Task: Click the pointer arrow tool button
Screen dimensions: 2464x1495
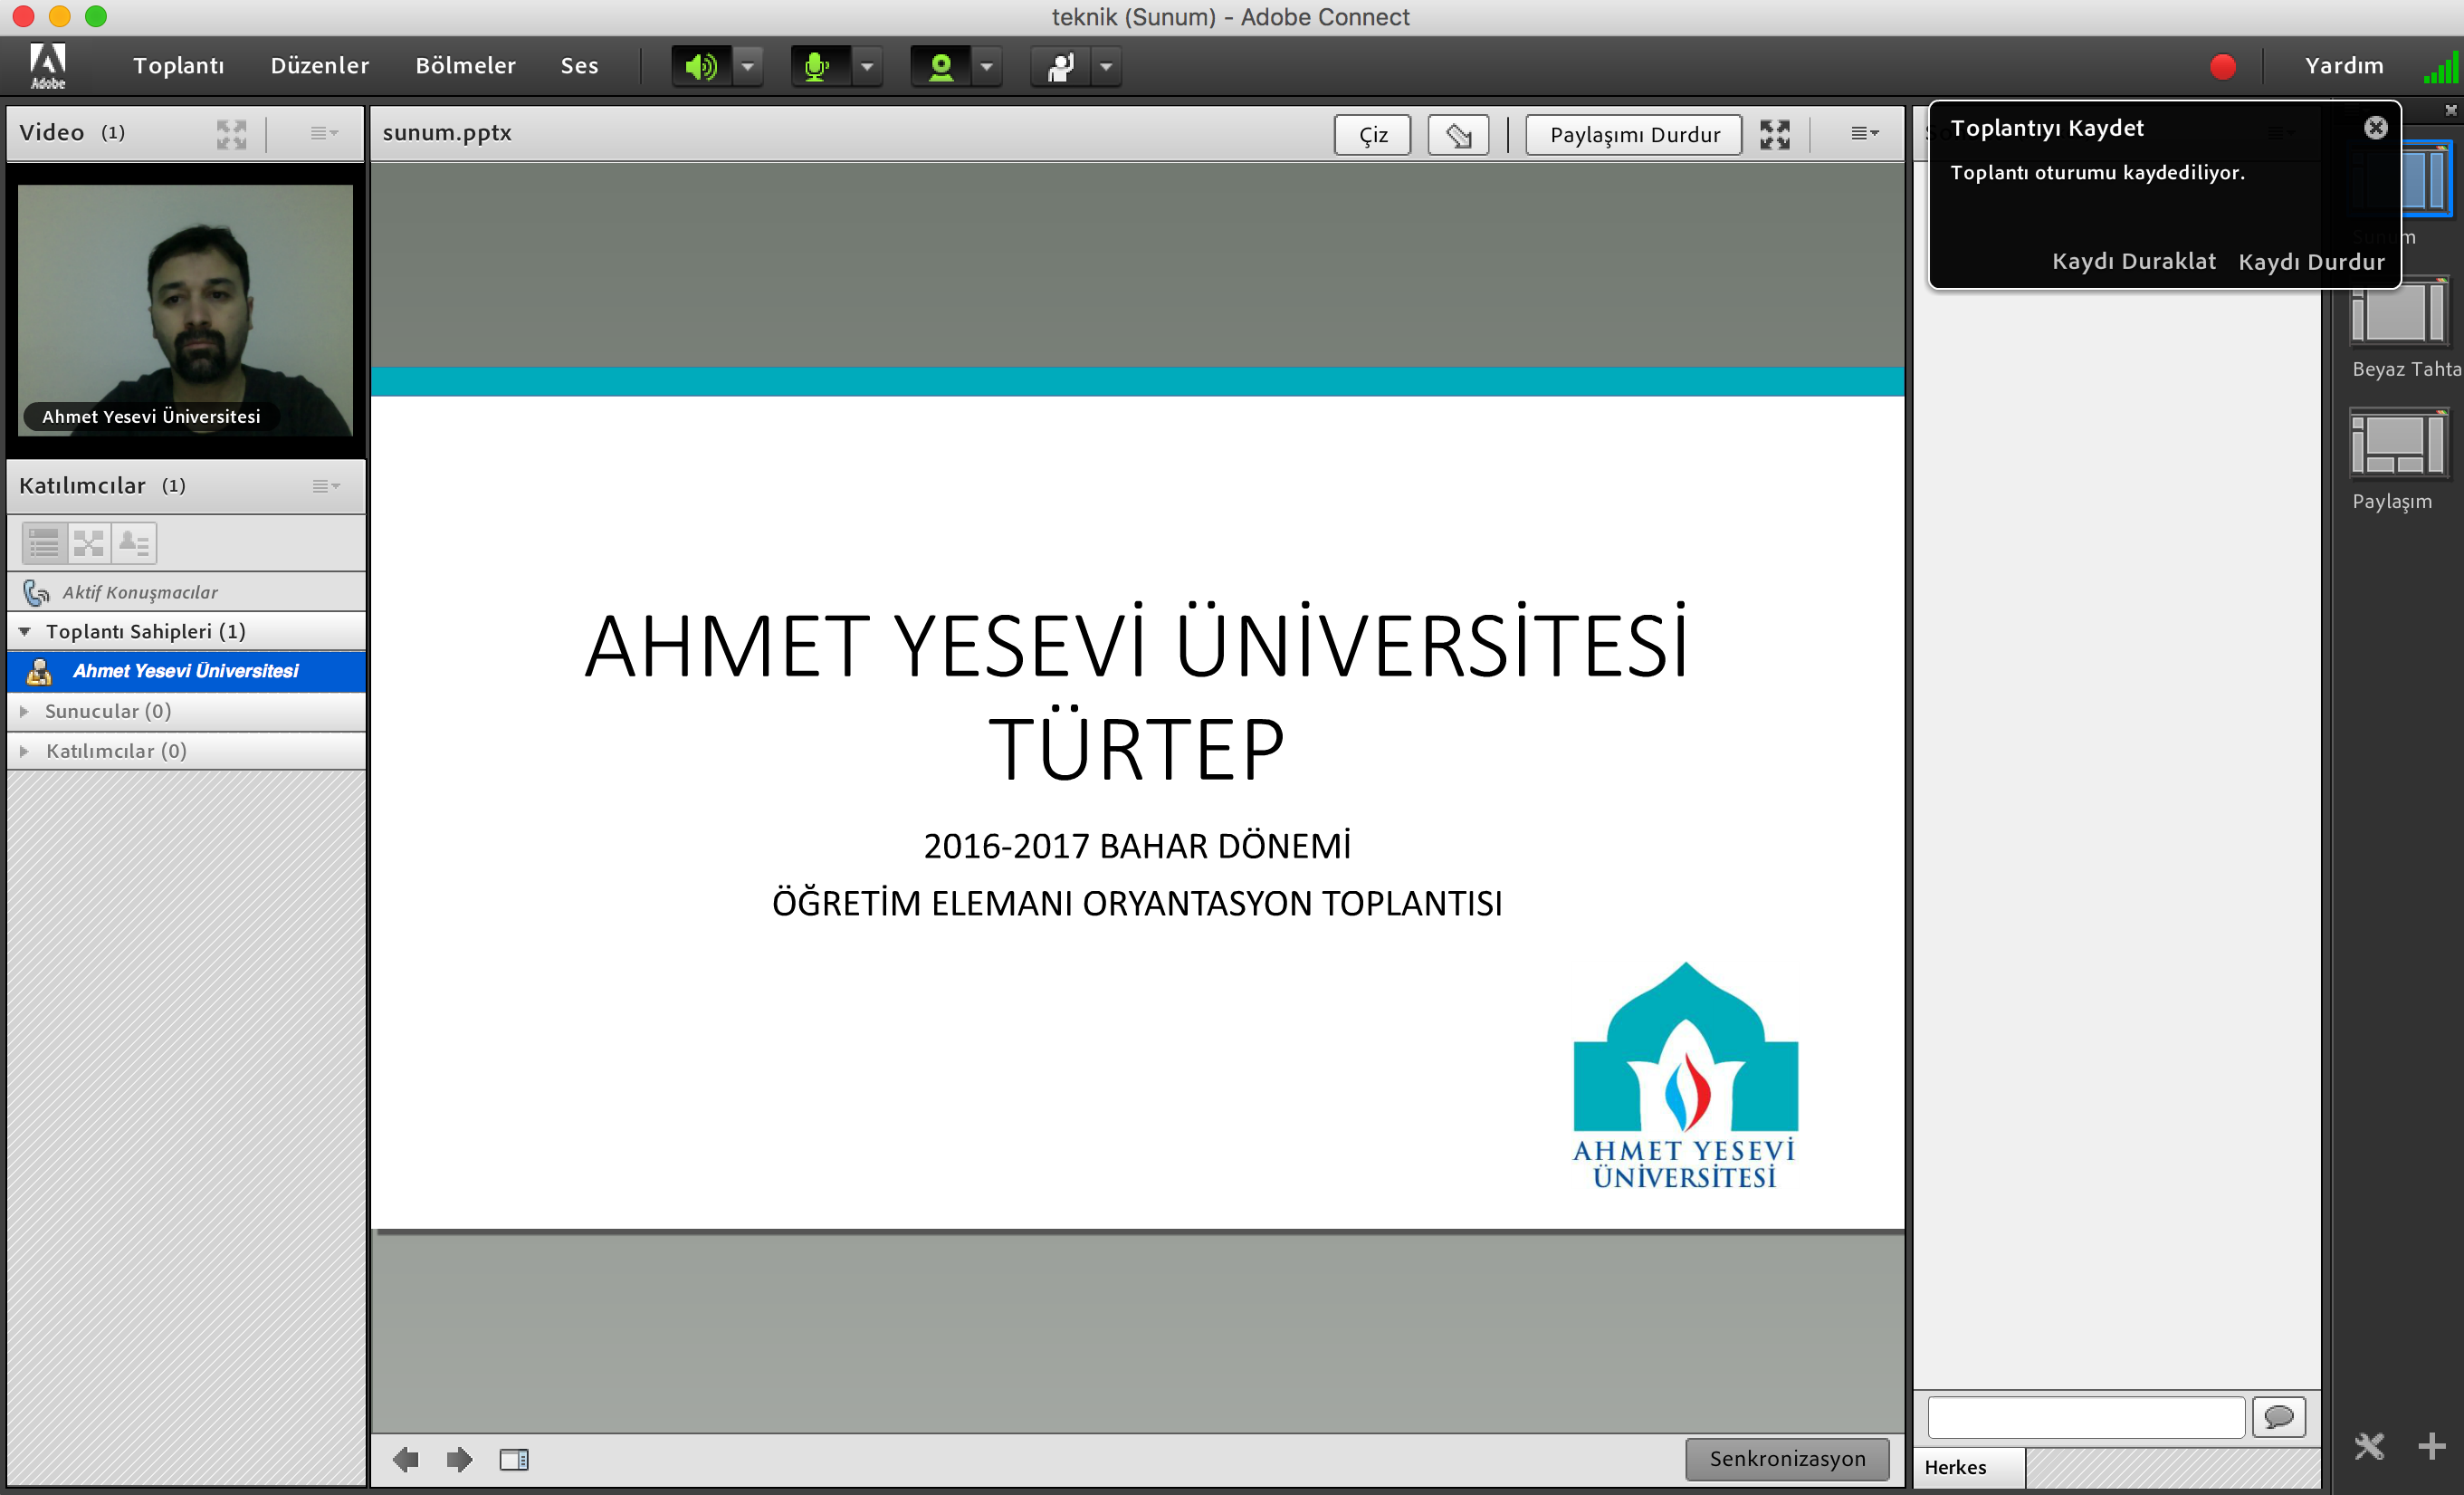Action: (x=1458, y=135)
